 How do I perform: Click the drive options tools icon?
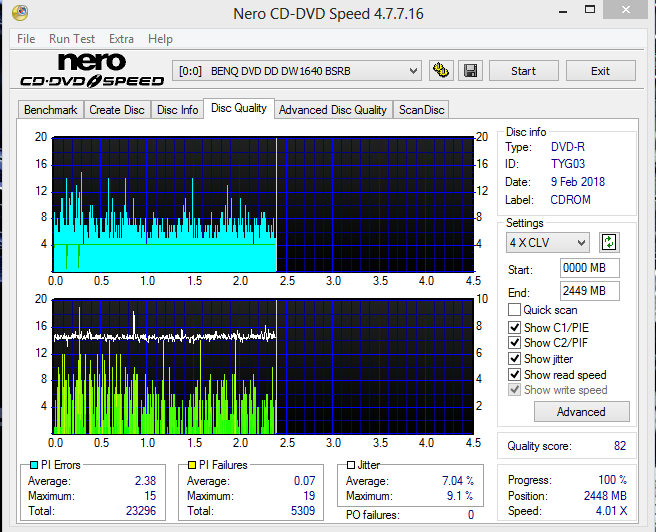point(441,71)
